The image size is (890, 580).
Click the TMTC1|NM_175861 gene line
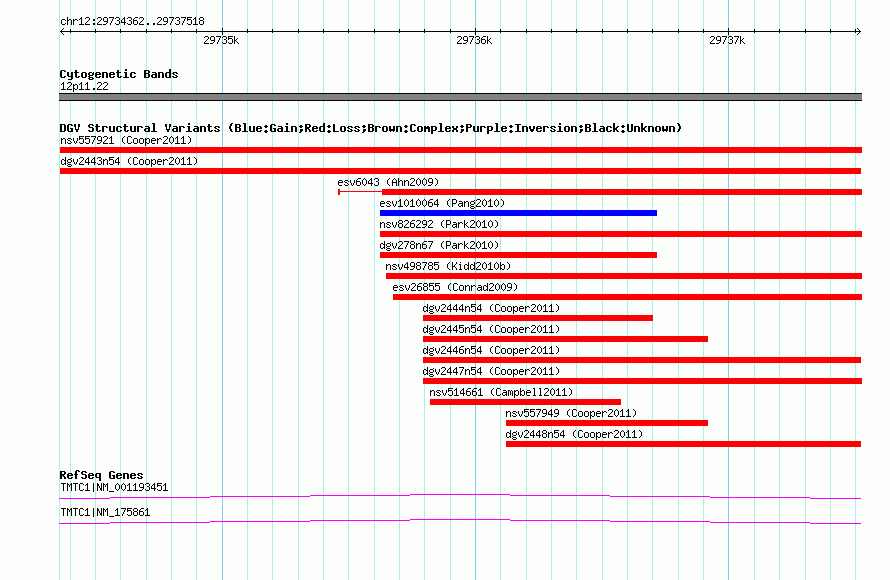pos(460,522)
